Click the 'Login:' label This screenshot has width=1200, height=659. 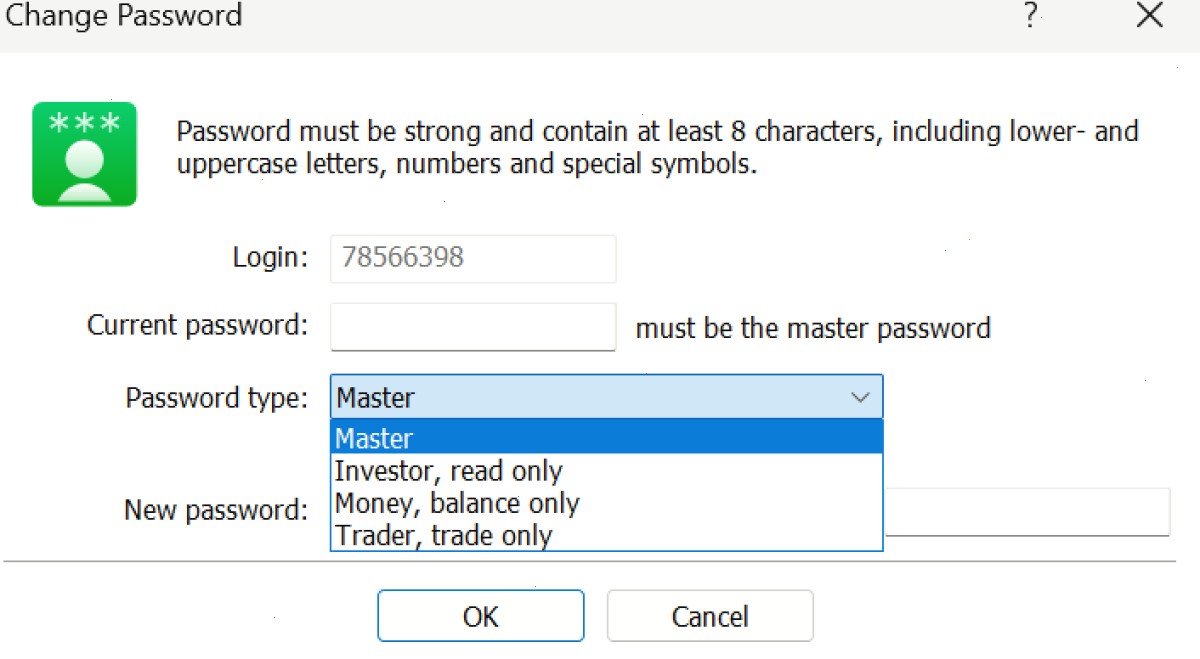tap(270, 258)
